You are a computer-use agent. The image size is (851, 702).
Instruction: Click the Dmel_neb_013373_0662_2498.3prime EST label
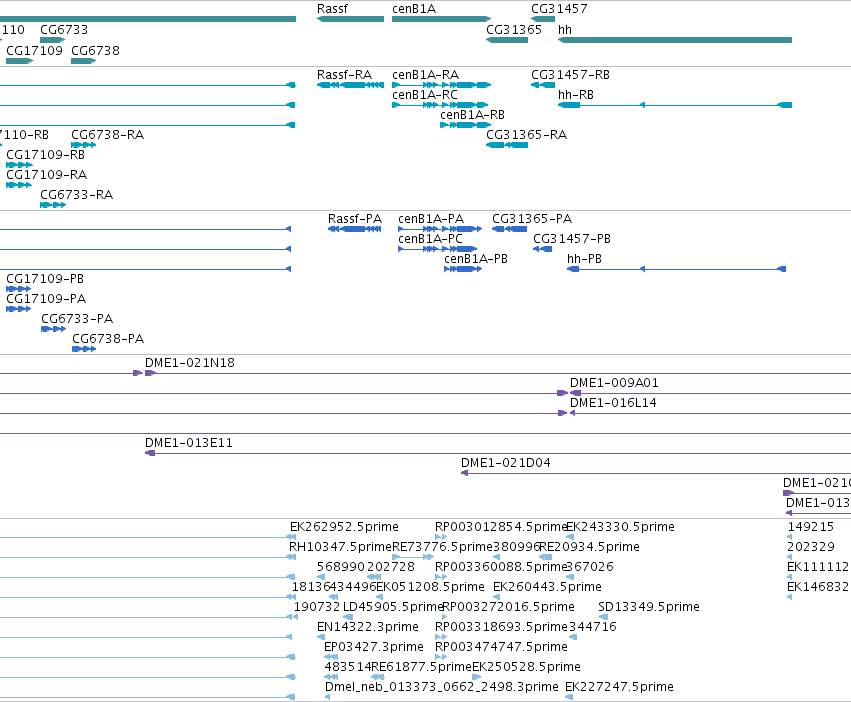tap(442, 687)
